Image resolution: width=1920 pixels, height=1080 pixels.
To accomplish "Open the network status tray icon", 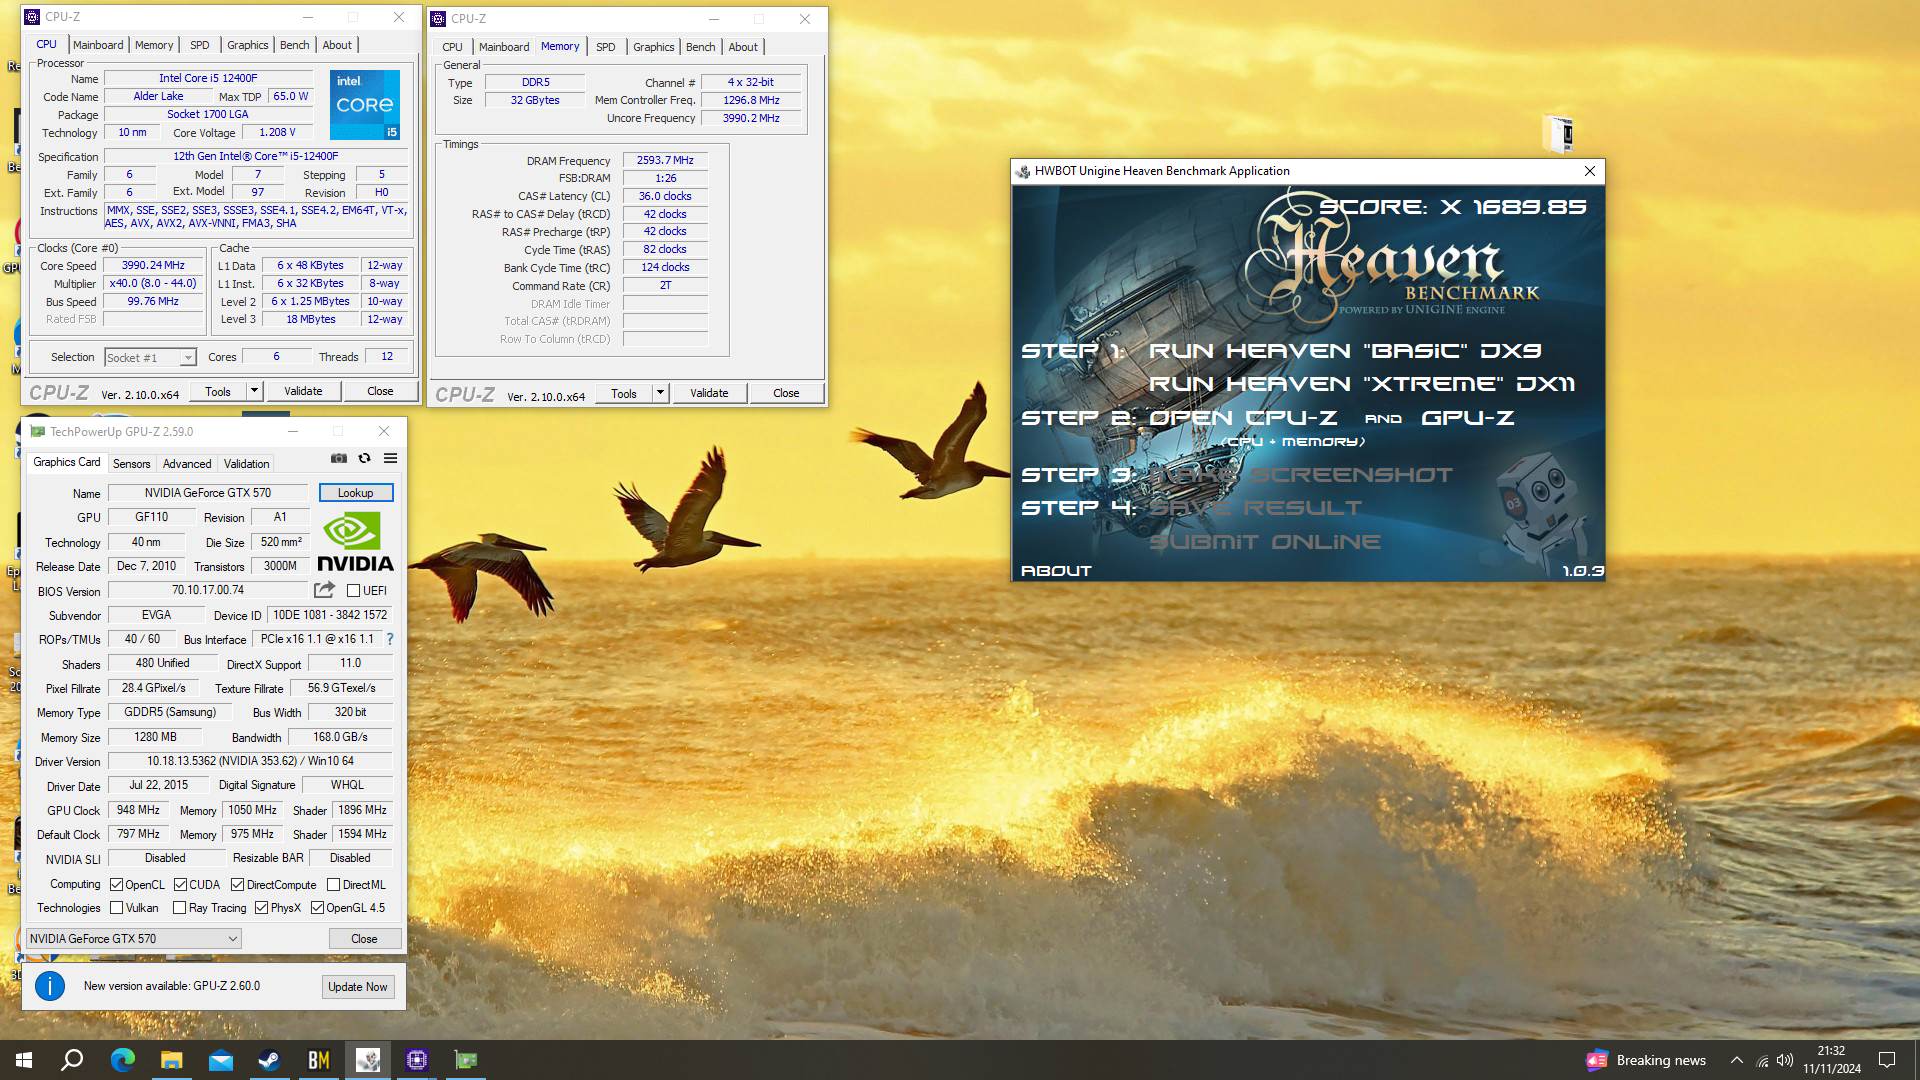I will [1762, 1061].
